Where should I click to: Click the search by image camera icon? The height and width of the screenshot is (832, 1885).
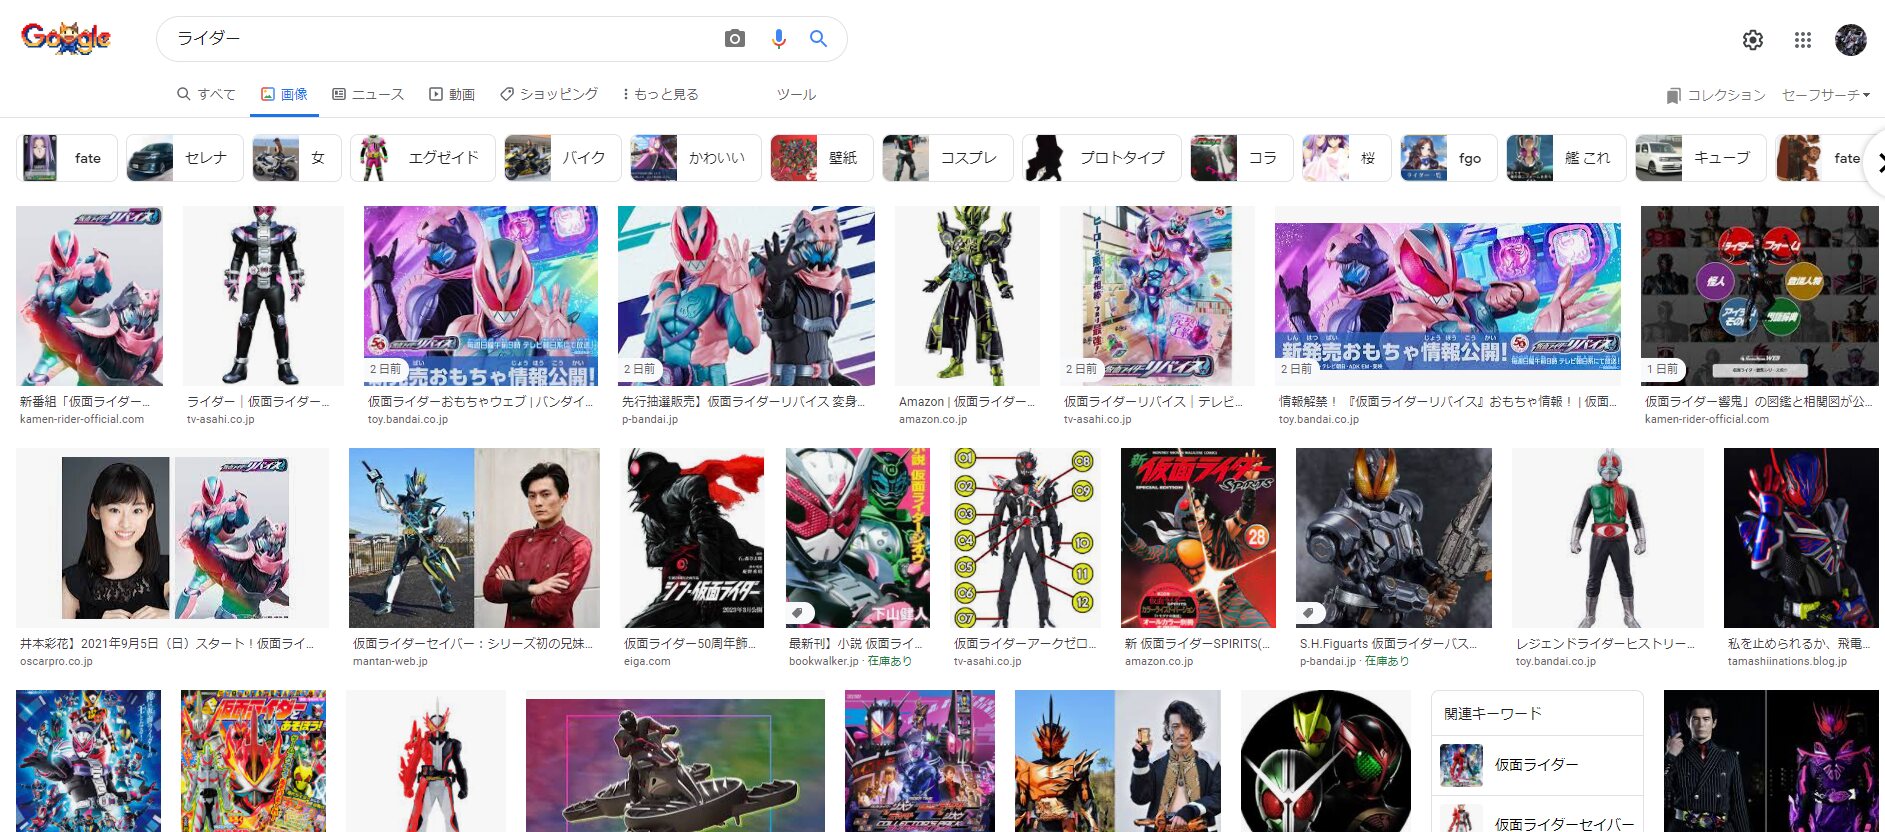[735, 39]
